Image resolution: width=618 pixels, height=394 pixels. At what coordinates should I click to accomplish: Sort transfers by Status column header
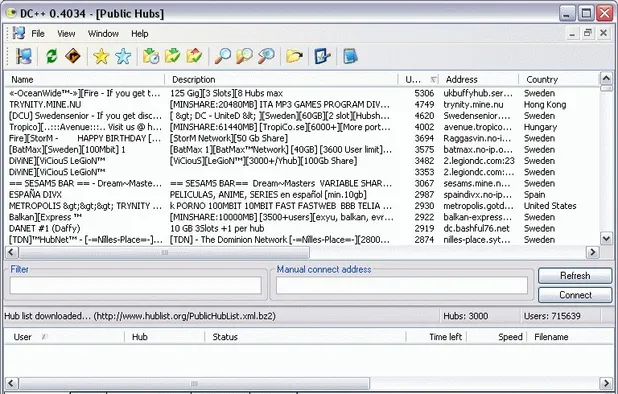(x=305, y=337)
